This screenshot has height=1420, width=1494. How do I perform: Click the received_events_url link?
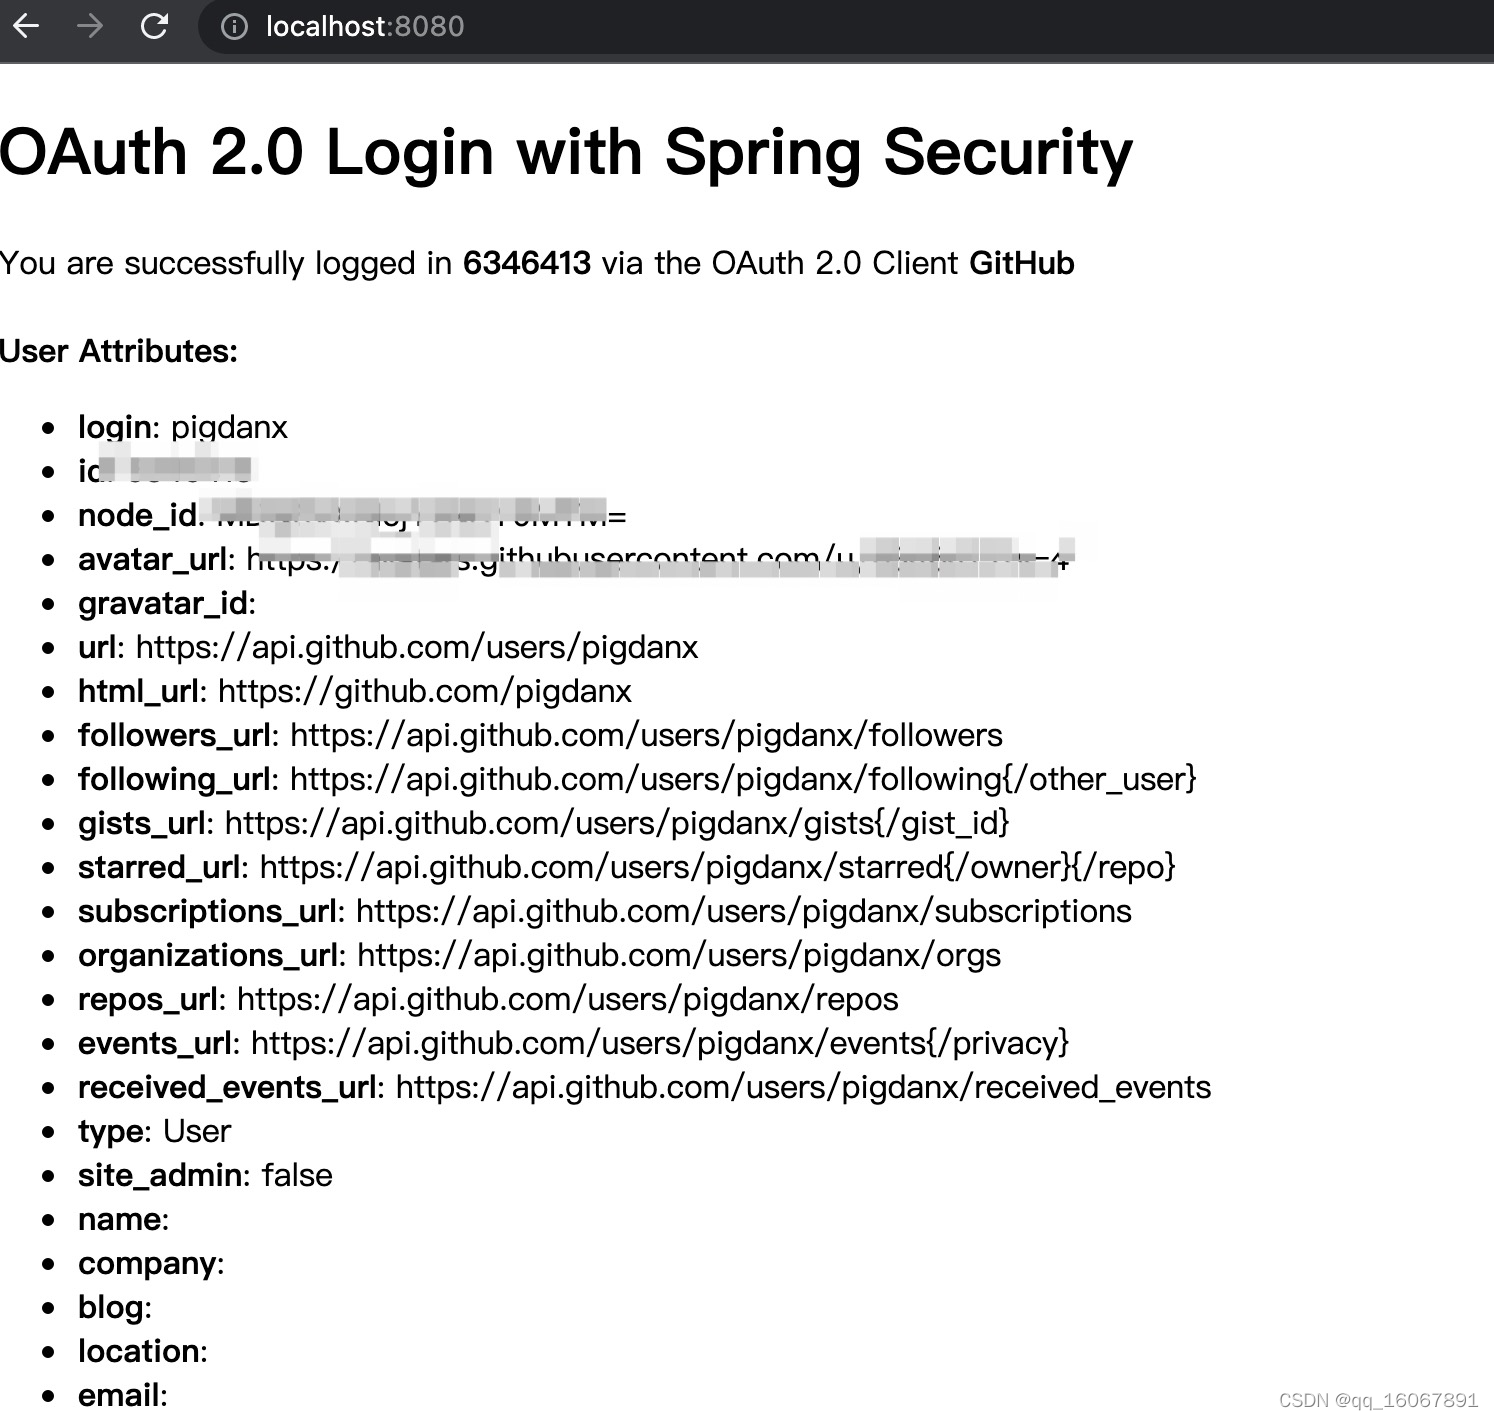pyautogui.click(x=800, y=1087)
